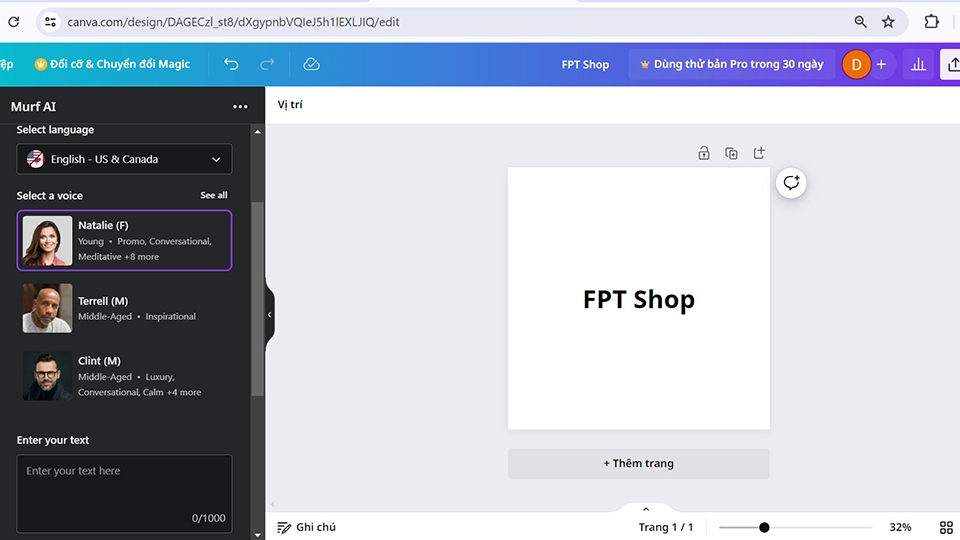Click Clint's portrait thumbnail
The width and height of the screenshot is (960, 540).
point(47,376)
